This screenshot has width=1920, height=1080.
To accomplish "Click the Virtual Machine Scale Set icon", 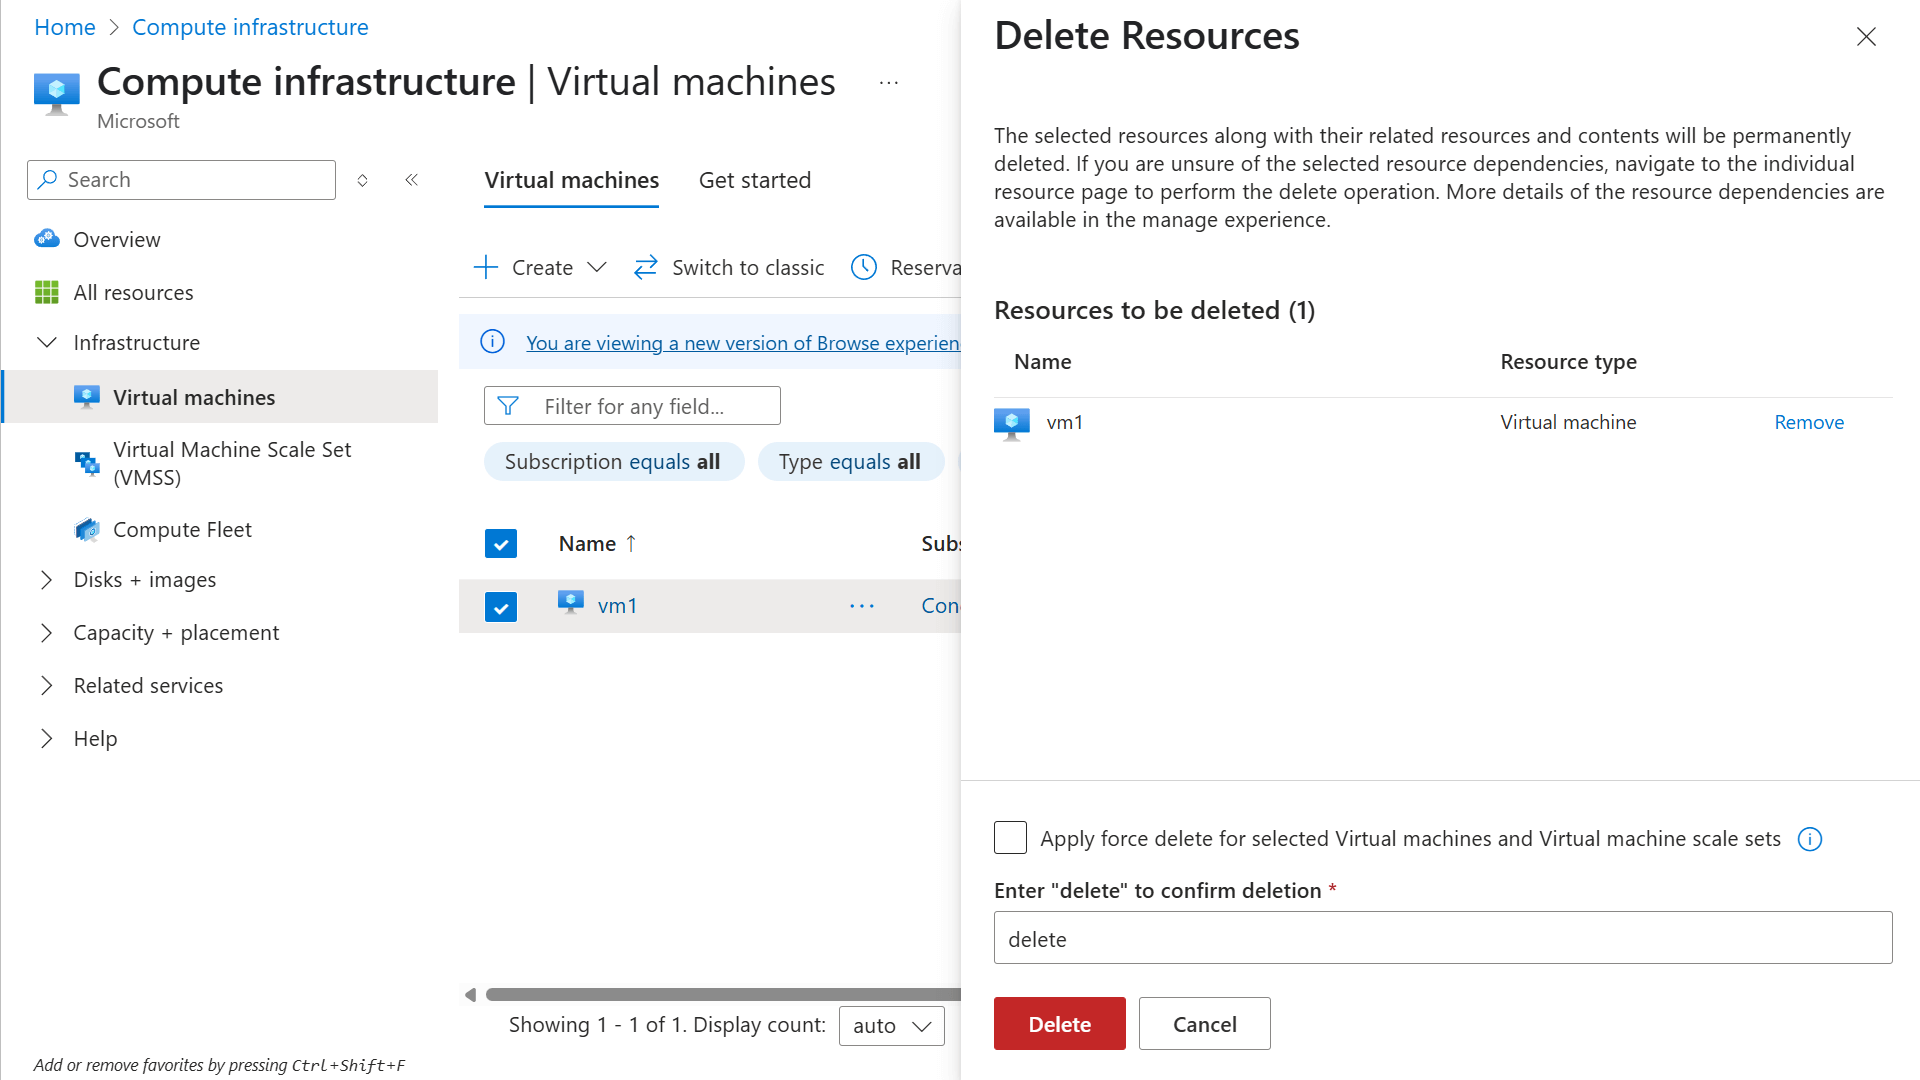I will tap(87, 463).
